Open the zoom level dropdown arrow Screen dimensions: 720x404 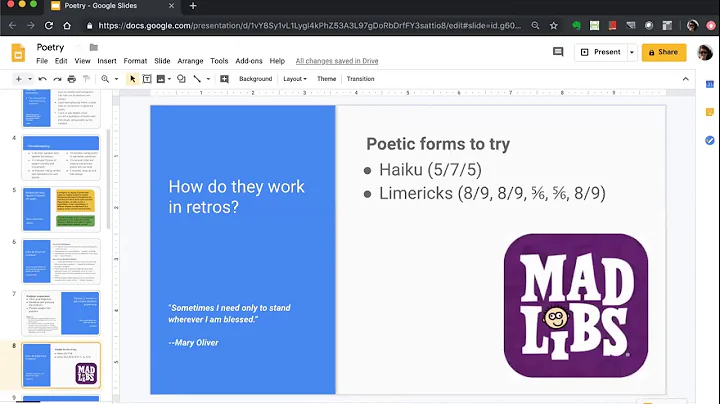(x=116, y=79)
